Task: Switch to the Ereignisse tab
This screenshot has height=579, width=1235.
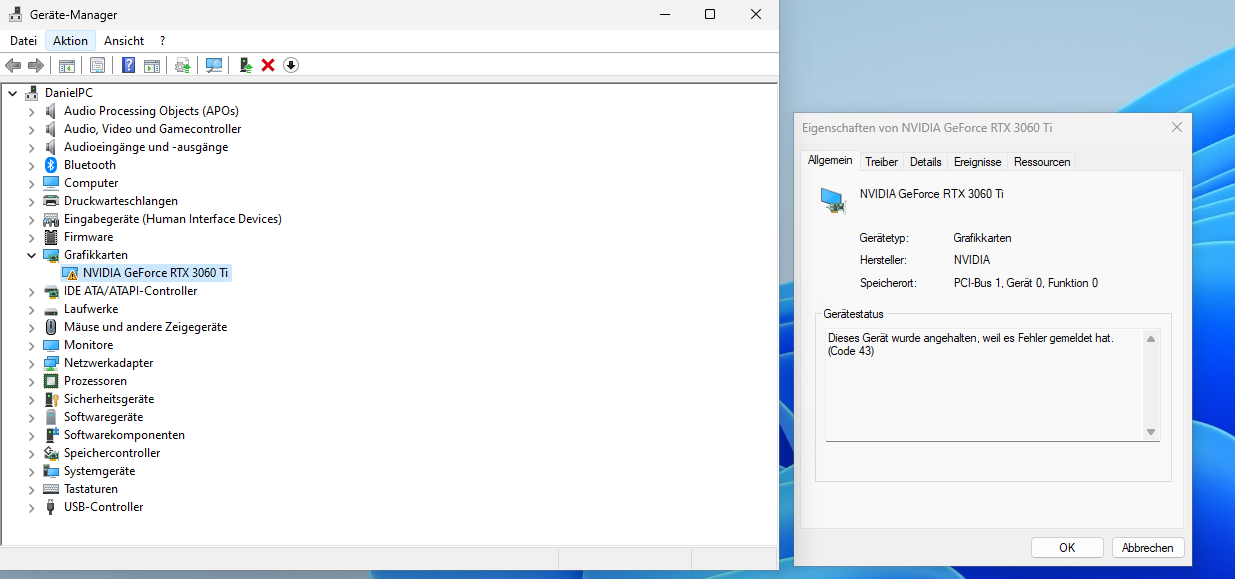Action: point(978,162)
